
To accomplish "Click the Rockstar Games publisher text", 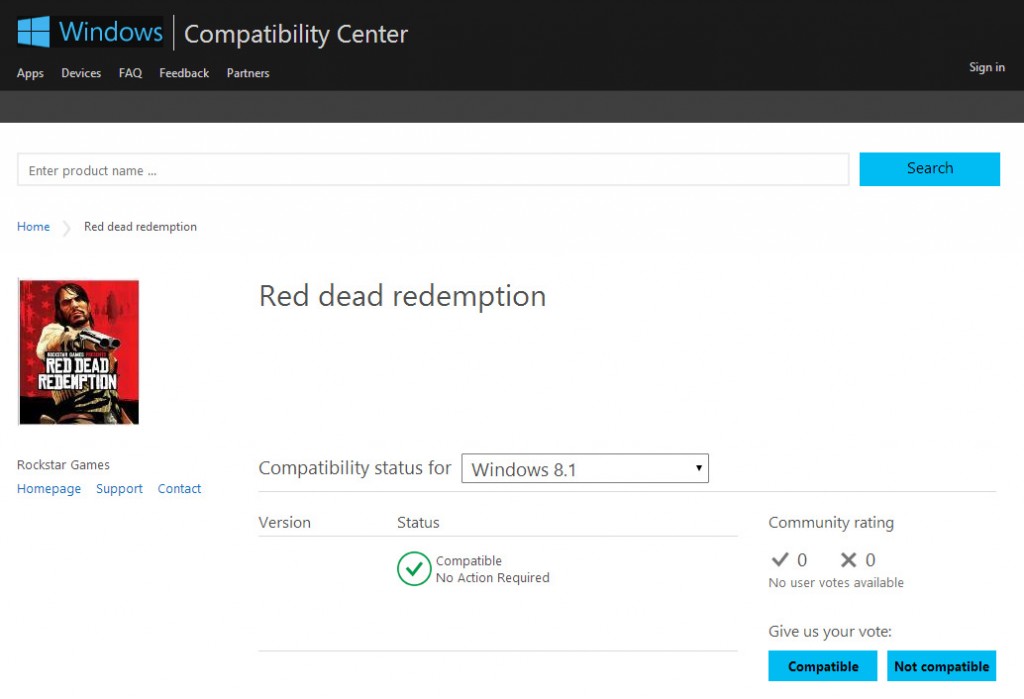I will click(x=63, y=464).
